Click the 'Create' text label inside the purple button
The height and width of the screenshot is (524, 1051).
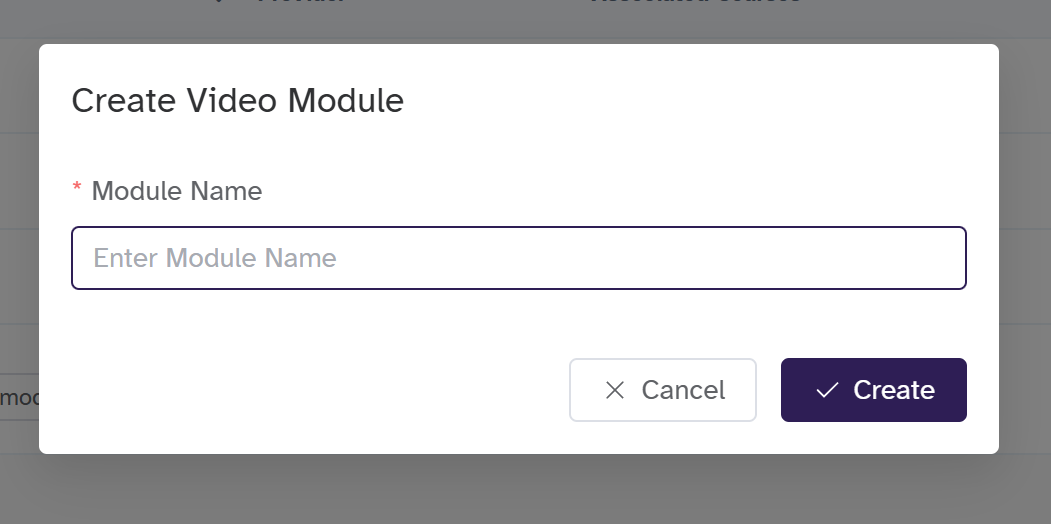point(894,390)
